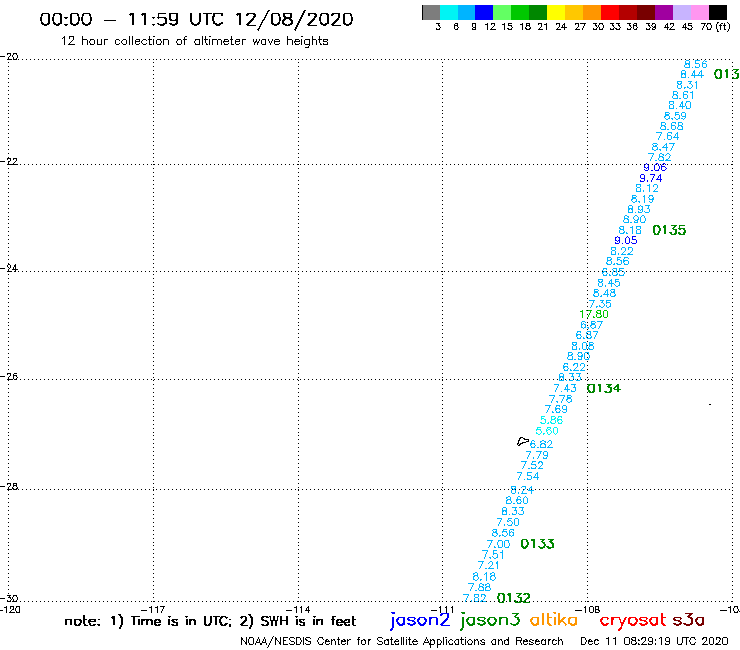Image resolution: width=740 pixels, height=650 pixels.
Task: Click the cyan swatch in the wave-height legend
Action: pos(449,12)
